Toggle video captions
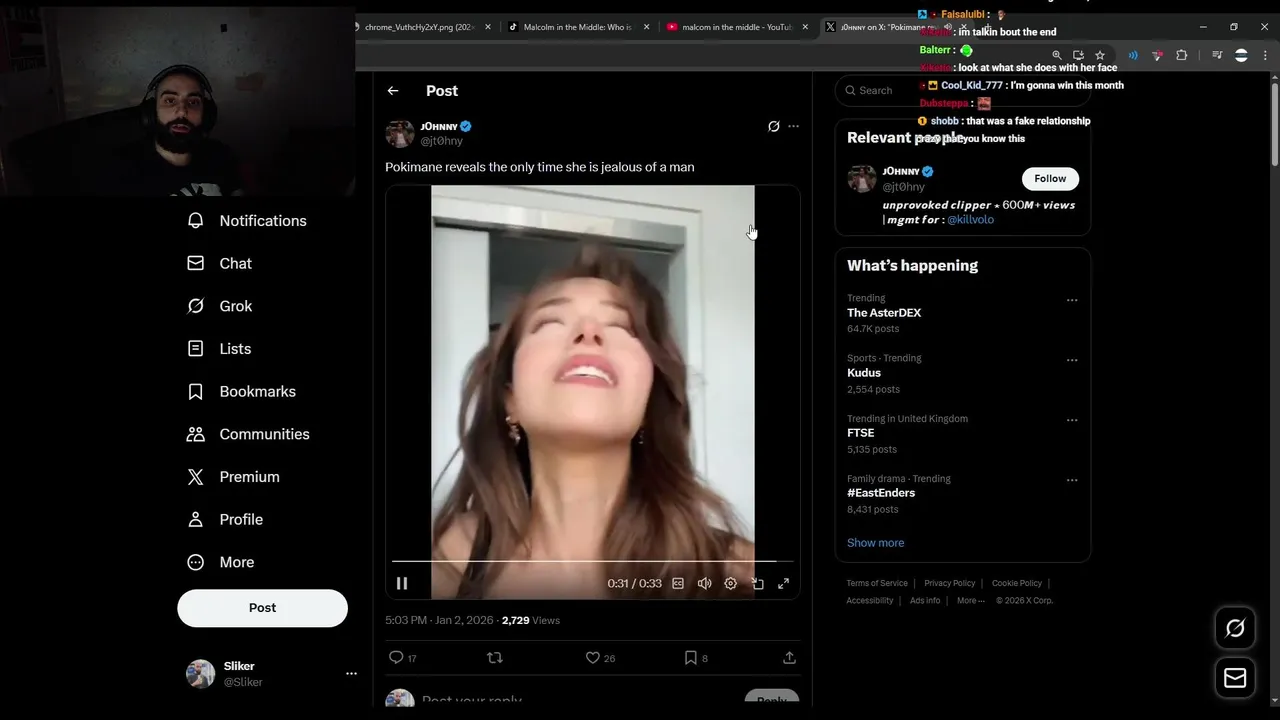Image resolution: width=1280 pixels, height=720 pixels. 678,583
